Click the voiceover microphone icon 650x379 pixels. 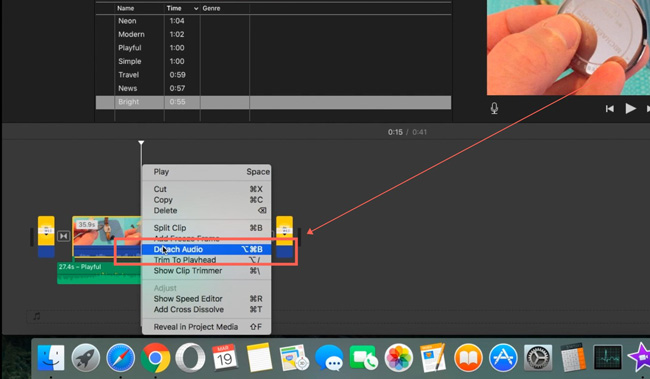pyautogui.click(x=494, y=109)
